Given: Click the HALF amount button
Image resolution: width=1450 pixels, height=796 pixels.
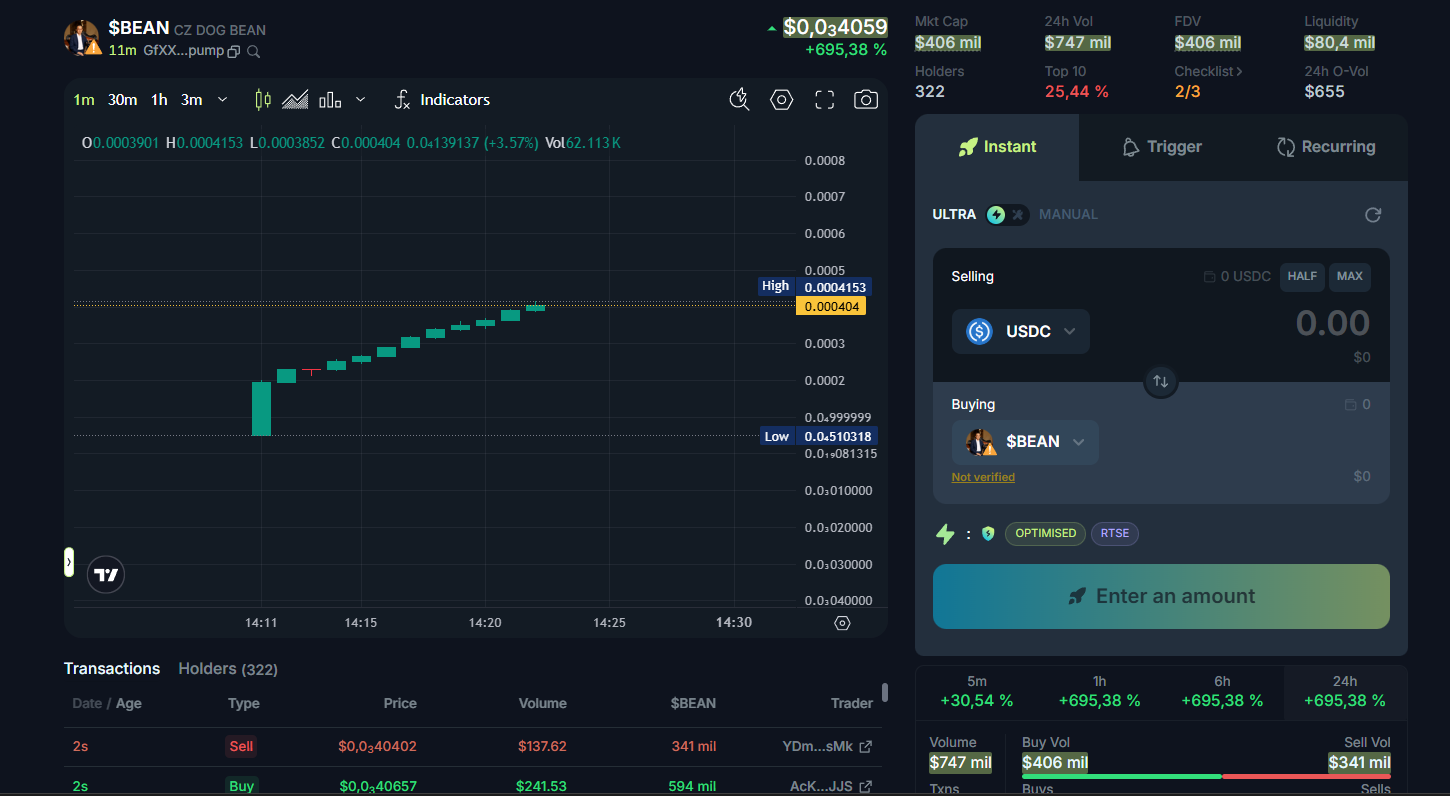Looking at the screenshot, I should [x=1302, y=277].
